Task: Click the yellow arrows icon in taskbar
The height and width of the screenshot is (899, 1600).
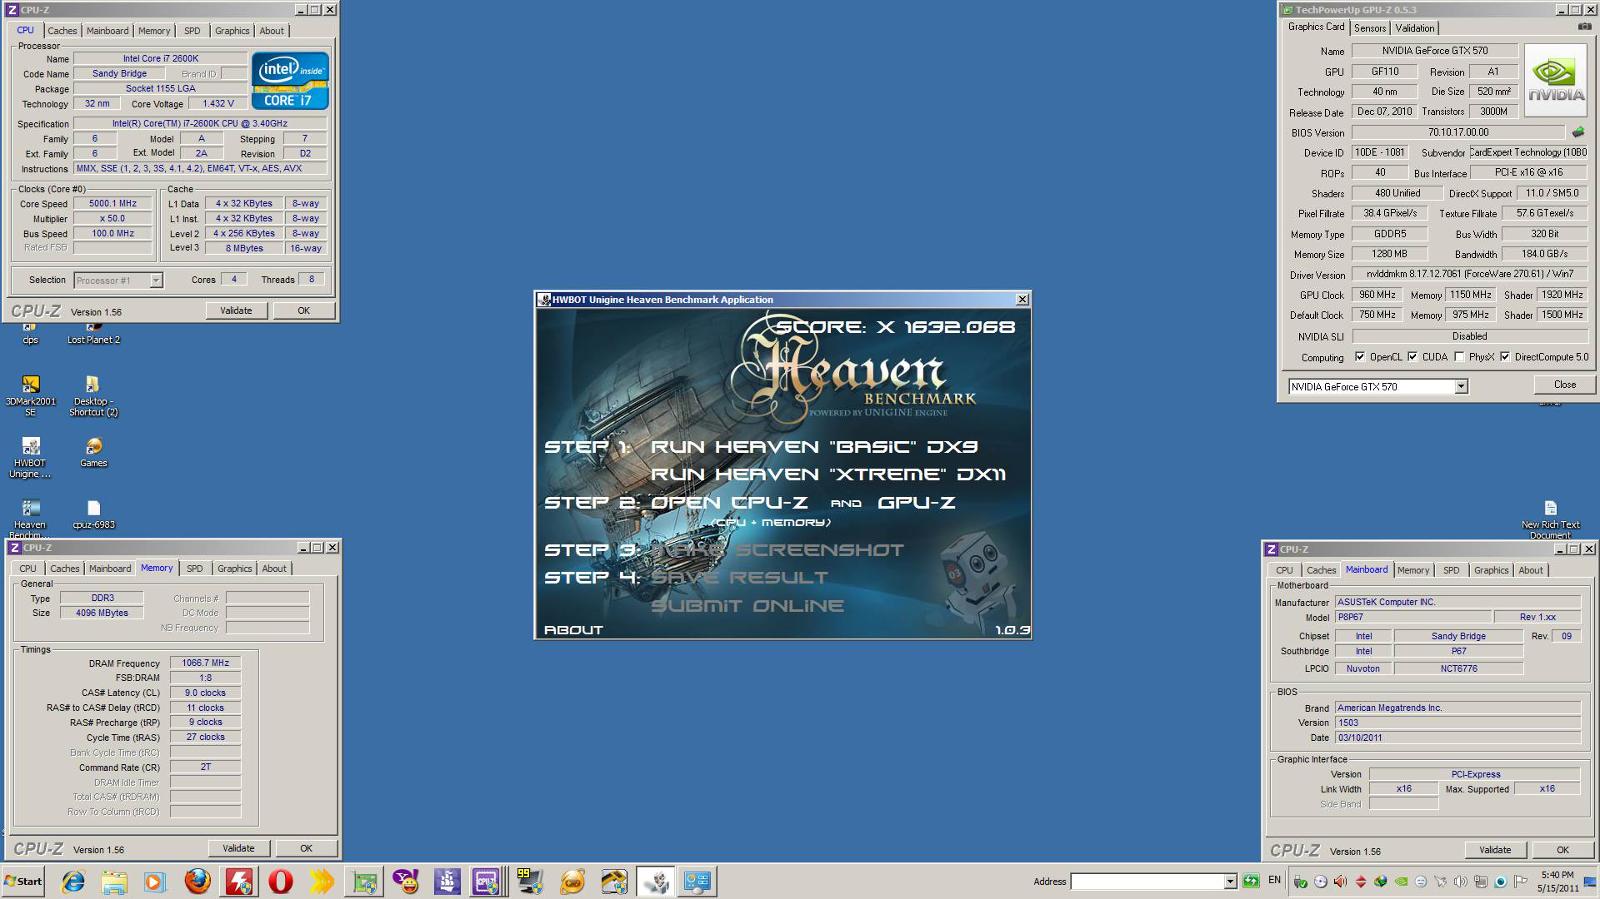Action: (322, 881)
